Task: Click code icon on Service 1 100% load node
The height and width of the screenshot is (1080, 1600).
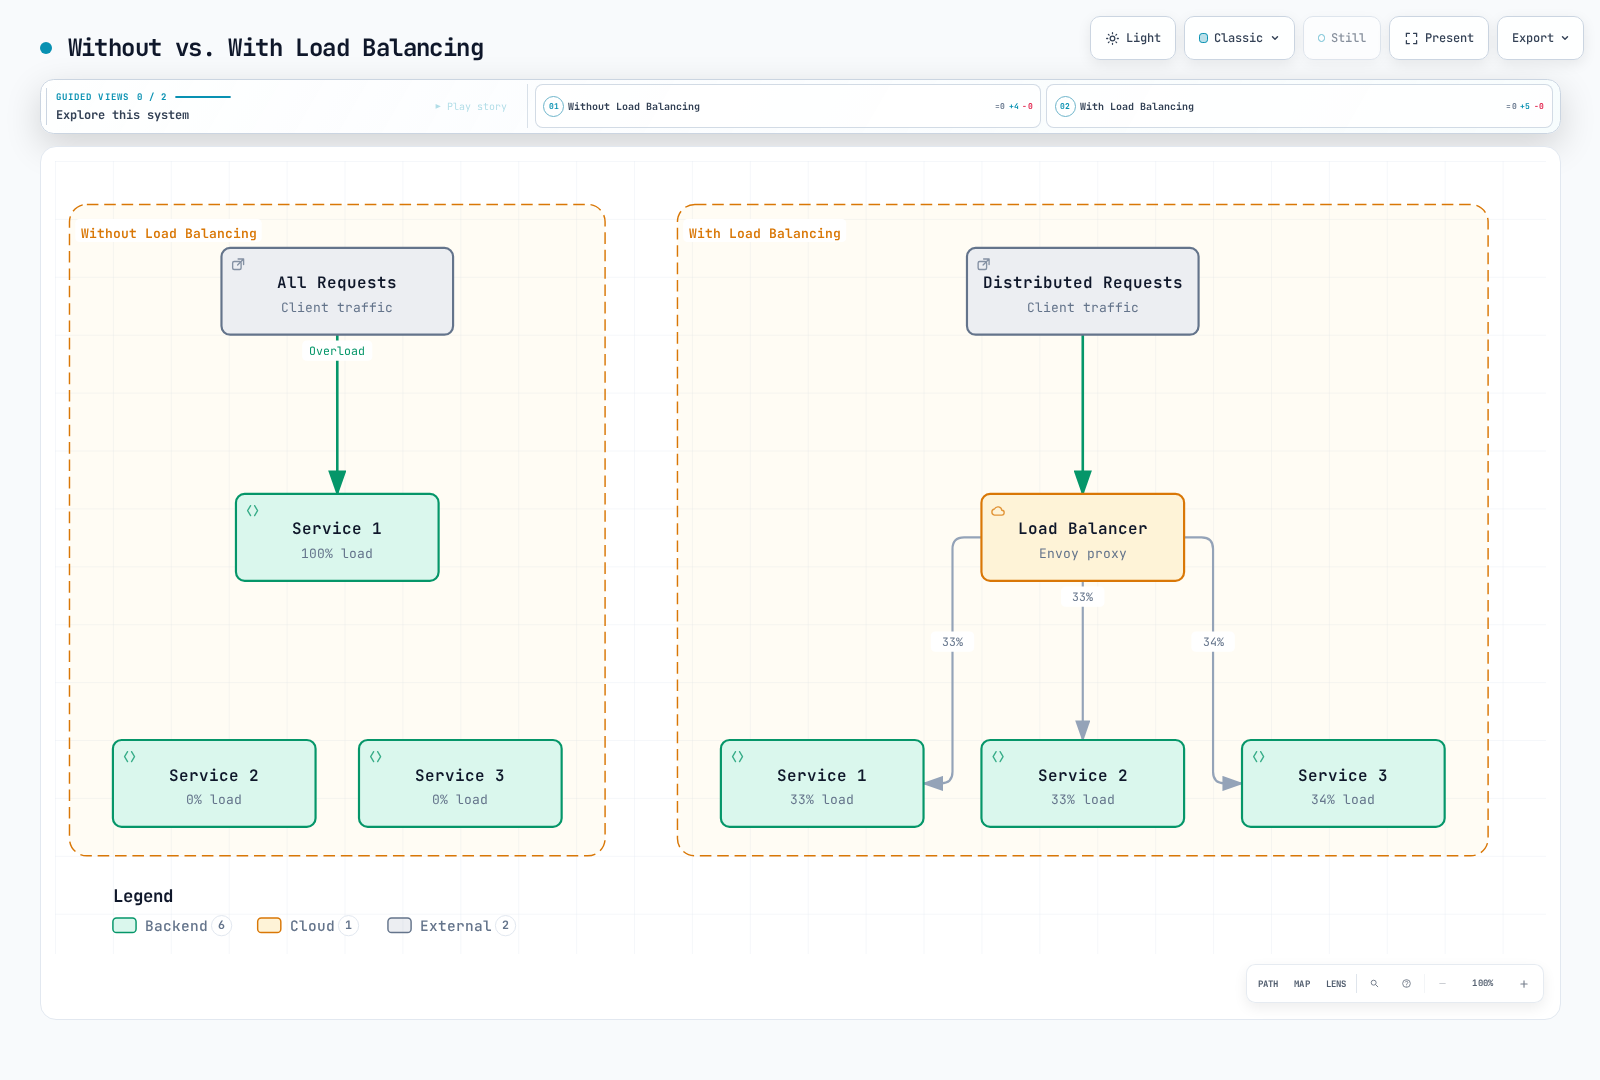Action: pyautogui.click(x=253, y=511)
